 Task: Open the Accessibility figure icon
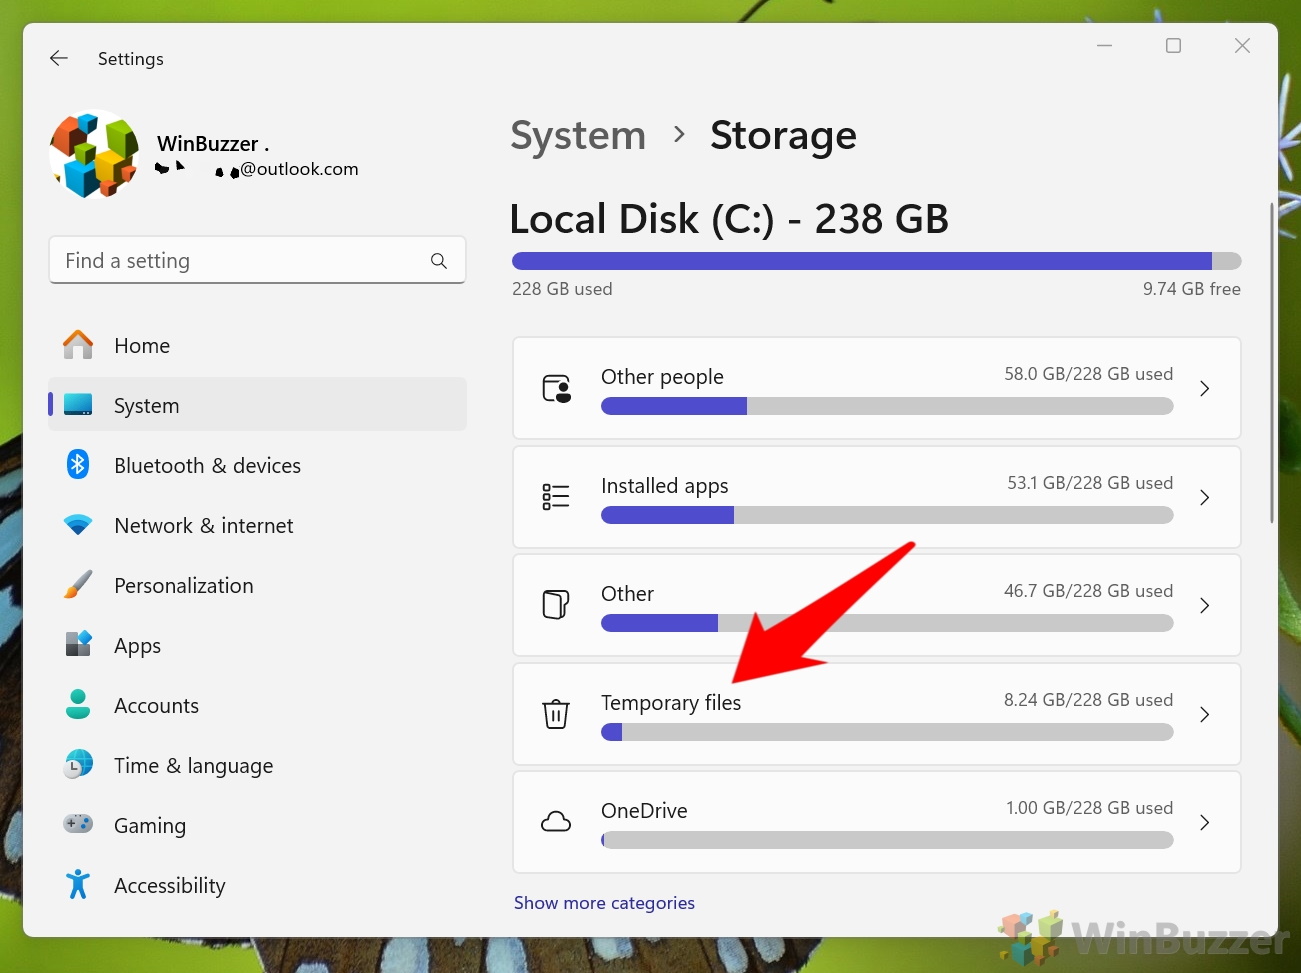[78, 884]
